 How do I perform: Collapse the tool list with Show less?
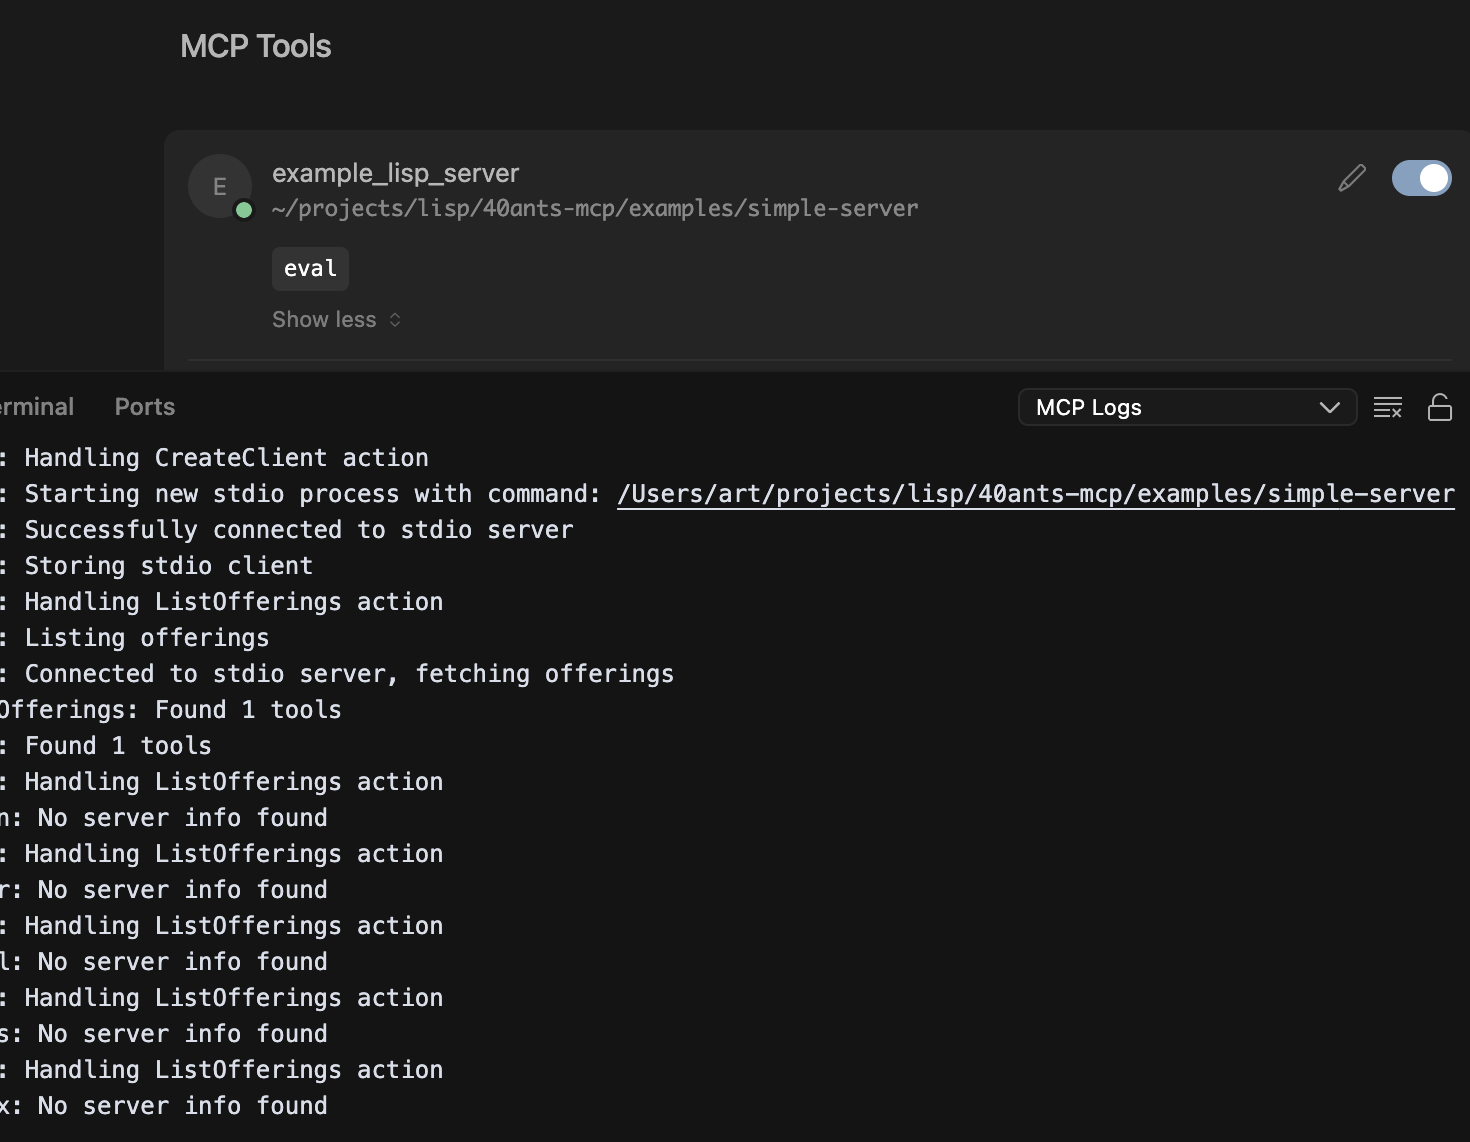(336, 320)
